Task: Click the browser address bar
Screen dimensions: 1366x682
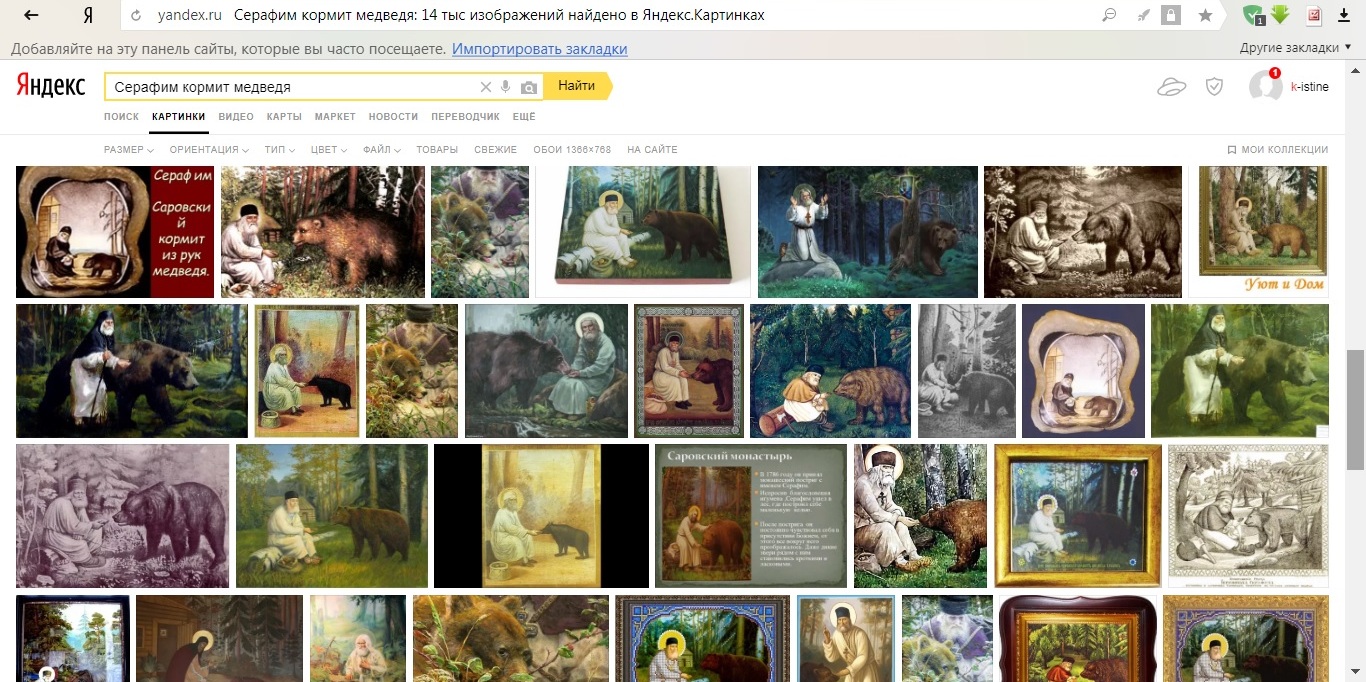Action: (610, 15)
